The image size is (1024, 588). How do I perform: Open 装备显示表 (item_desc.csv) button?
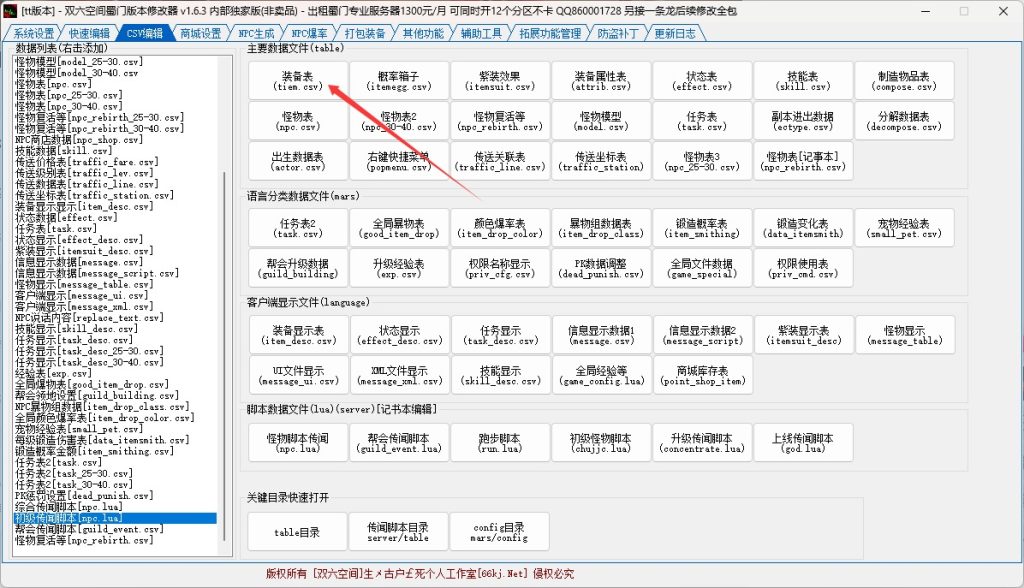(298, 335)
